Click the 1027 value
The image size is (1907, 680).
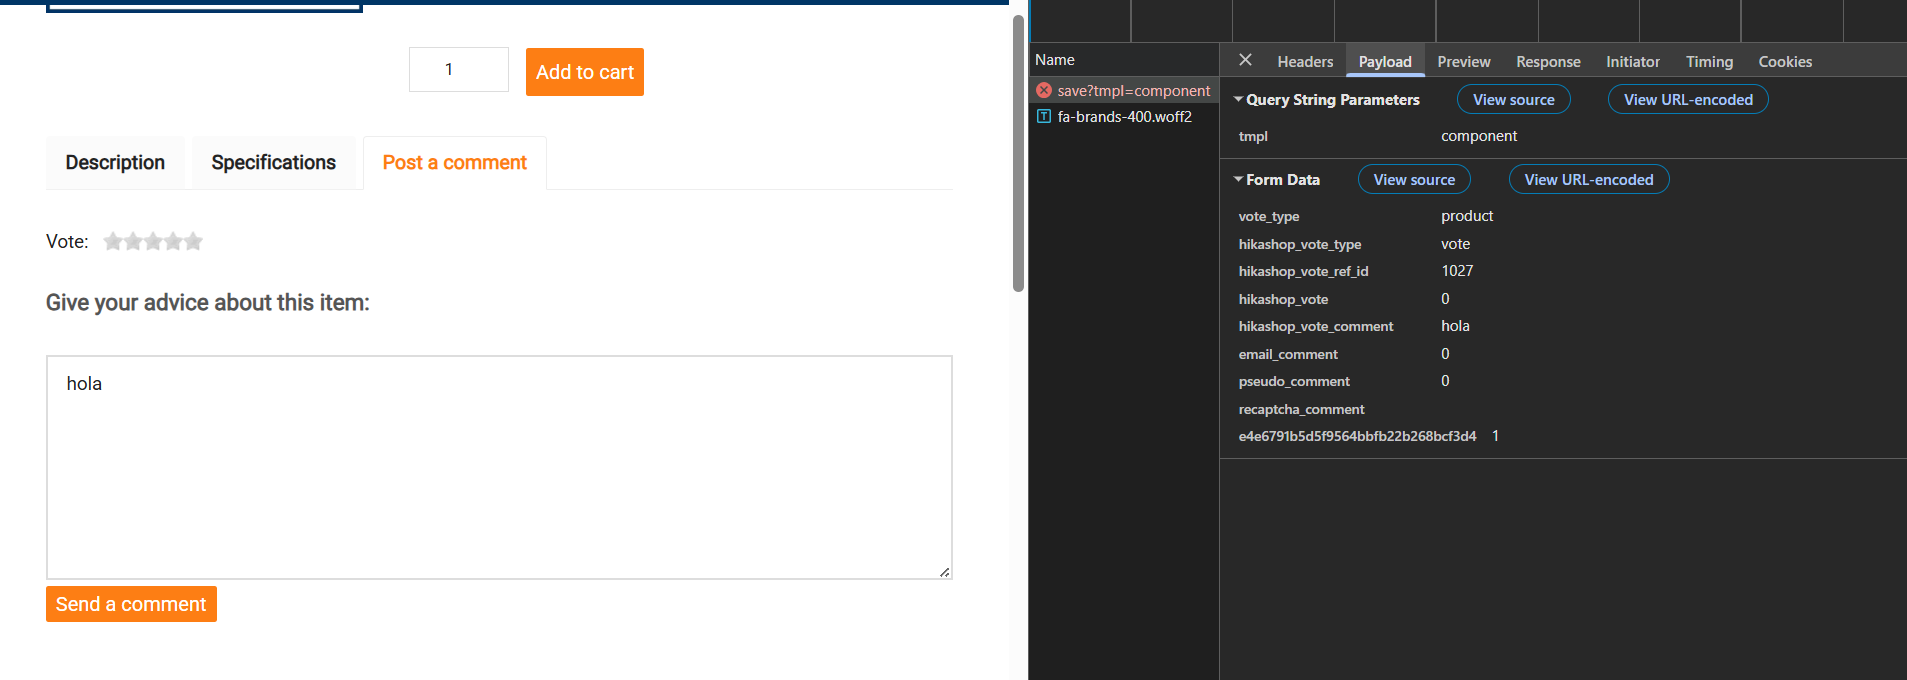pyautogui.click(x=1457, y=271)
